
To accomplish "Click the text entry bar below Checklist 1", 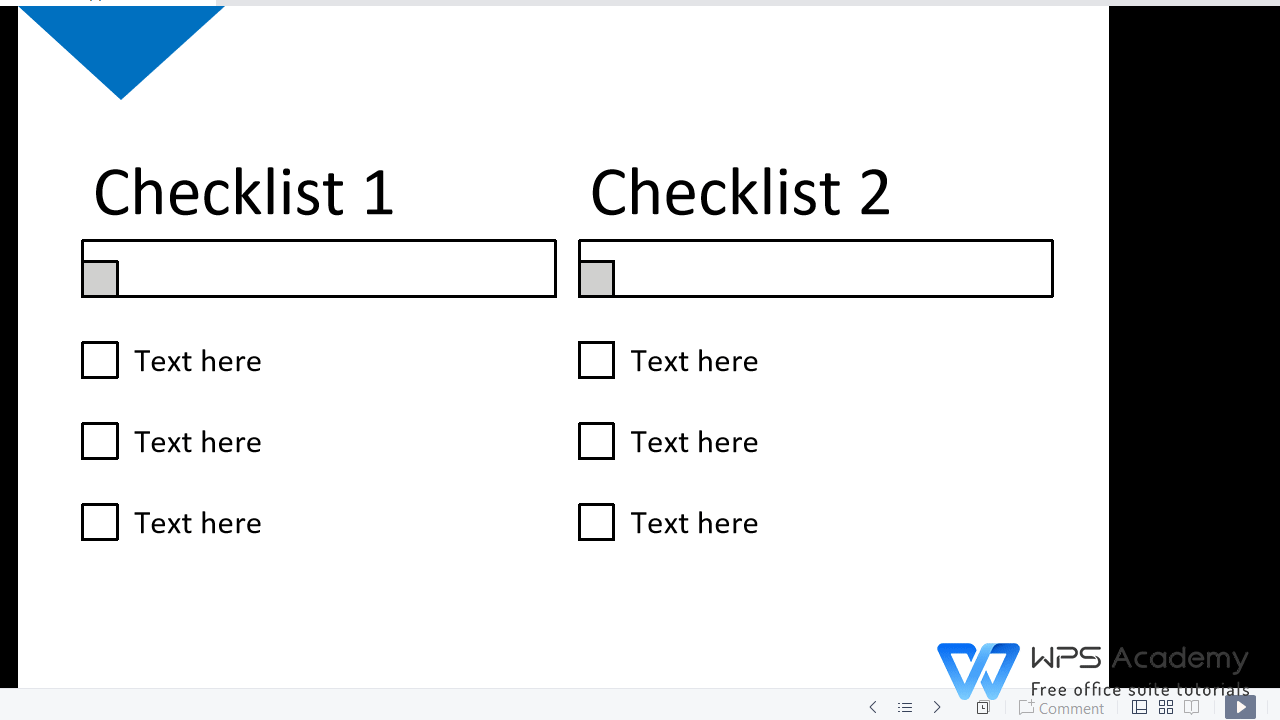I will point(318,268).
